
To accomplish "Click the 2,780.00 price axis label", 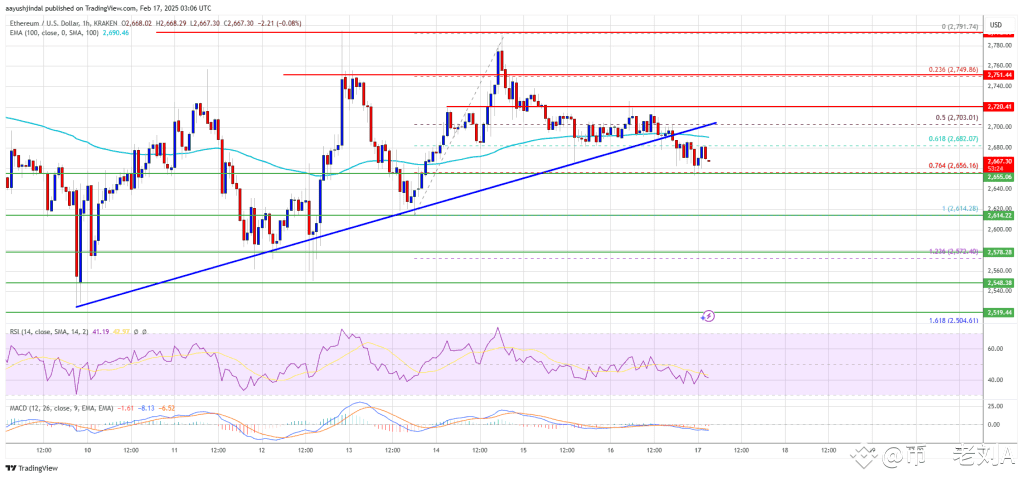I will click(x=1000, y=45).
